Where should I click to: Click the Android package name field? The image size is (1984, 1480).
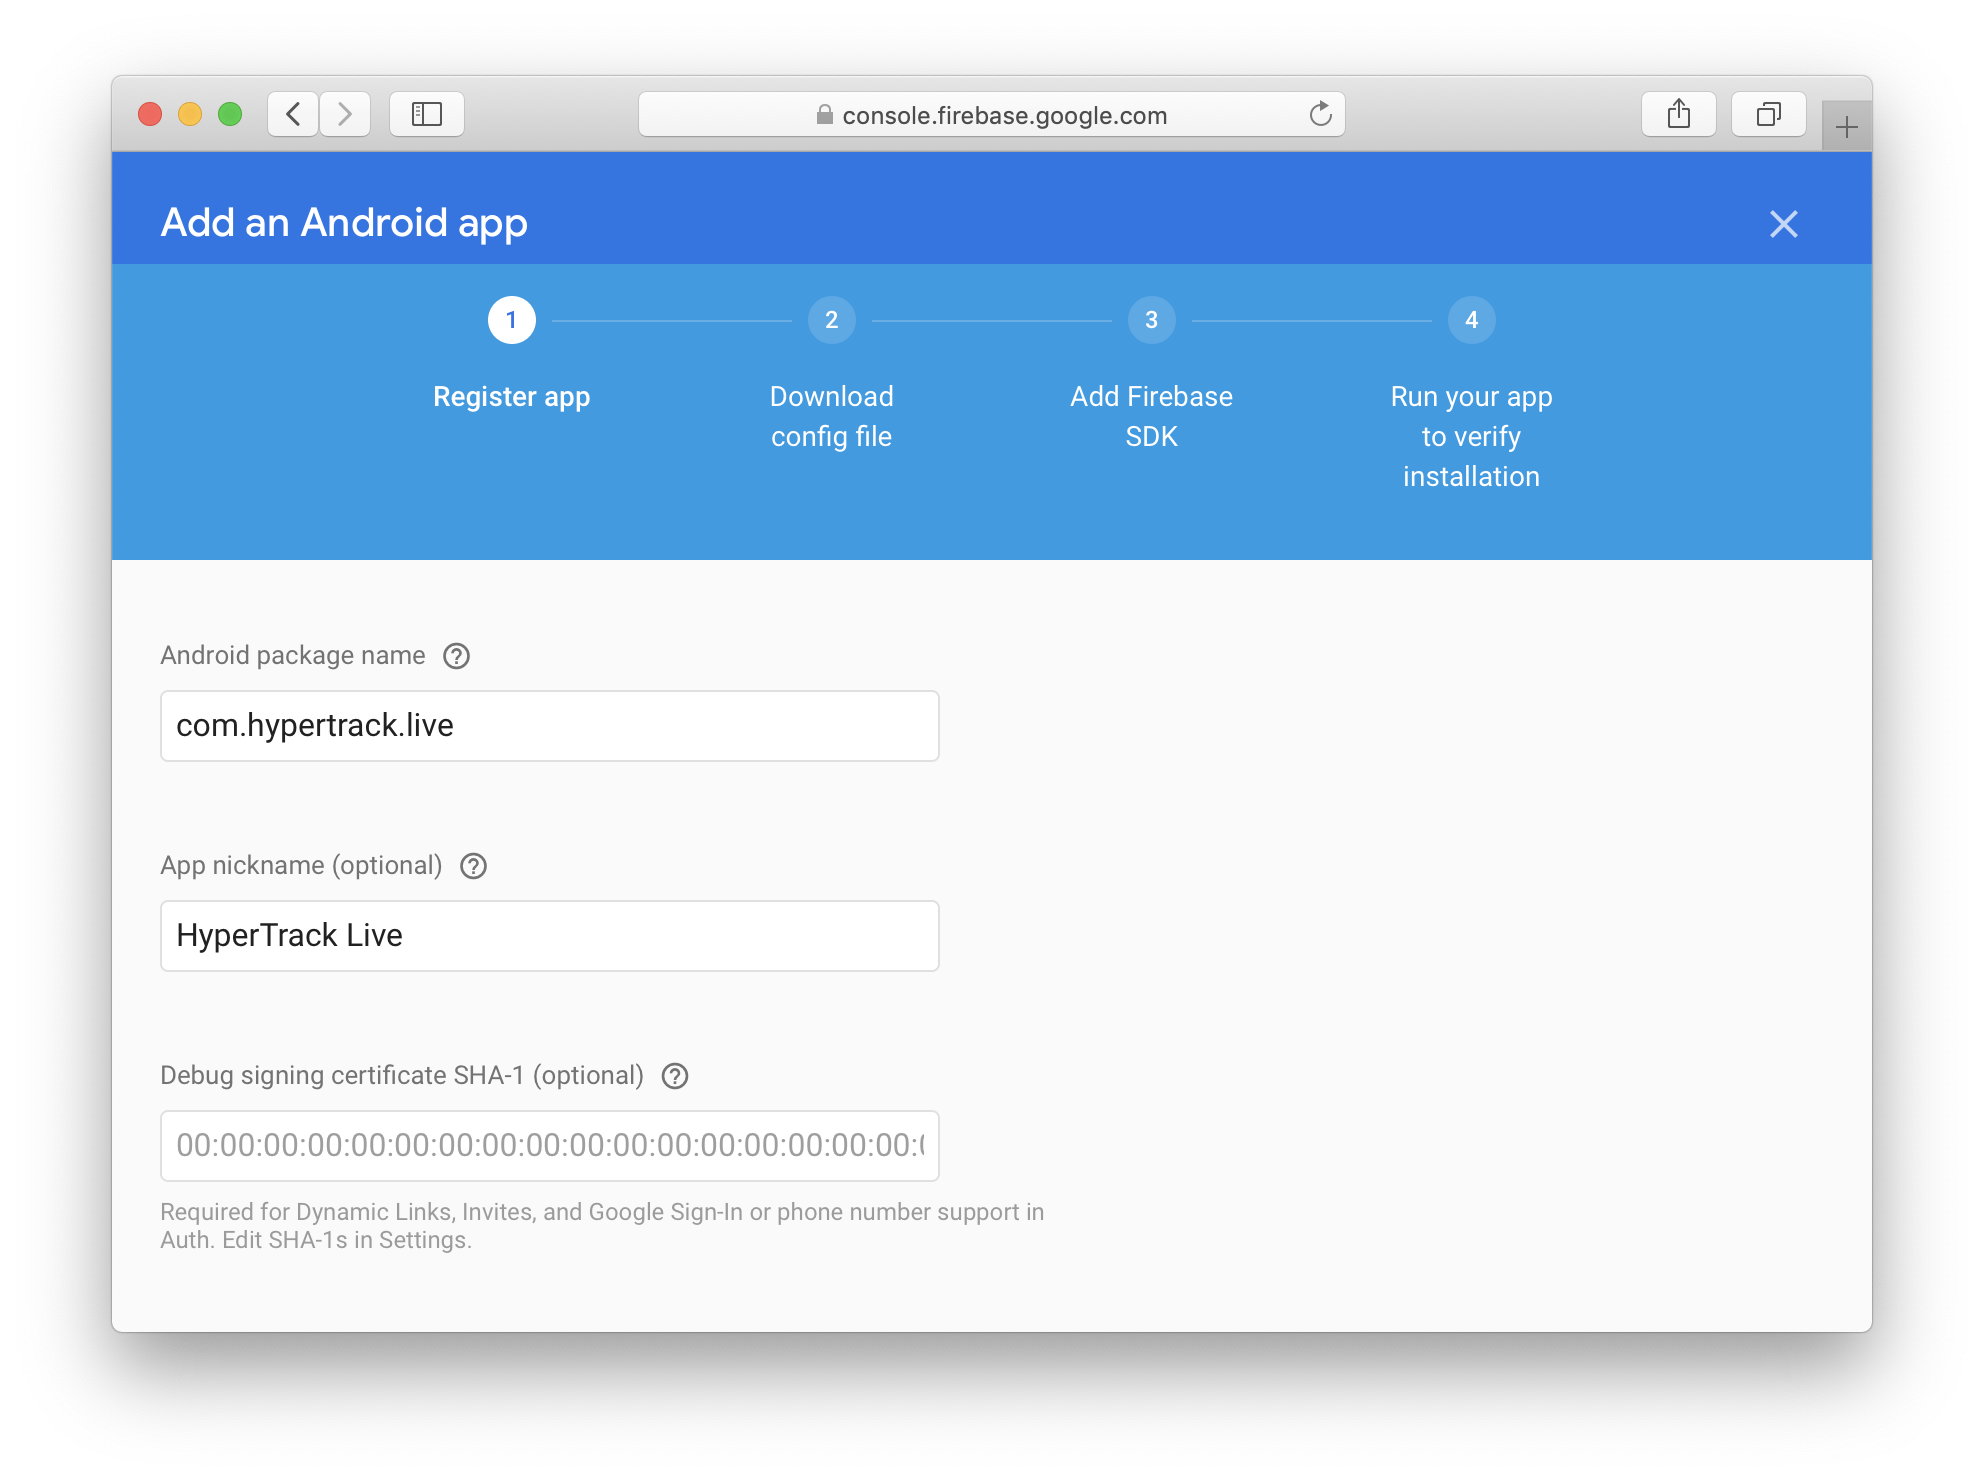tap(549, 726)
